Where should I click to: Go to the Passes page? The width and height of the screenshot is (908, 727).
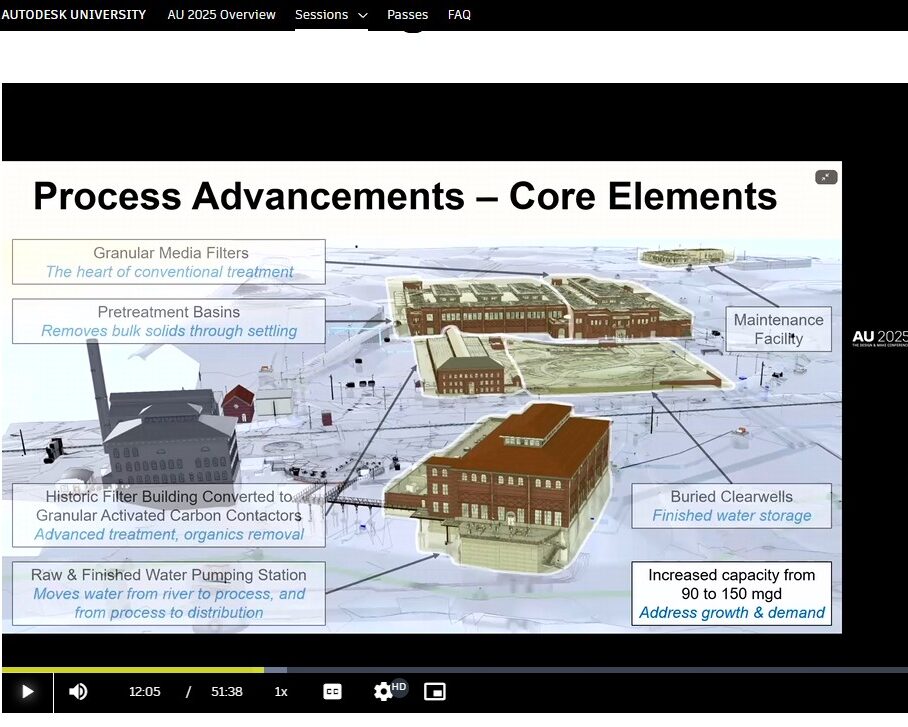point(407,15)
